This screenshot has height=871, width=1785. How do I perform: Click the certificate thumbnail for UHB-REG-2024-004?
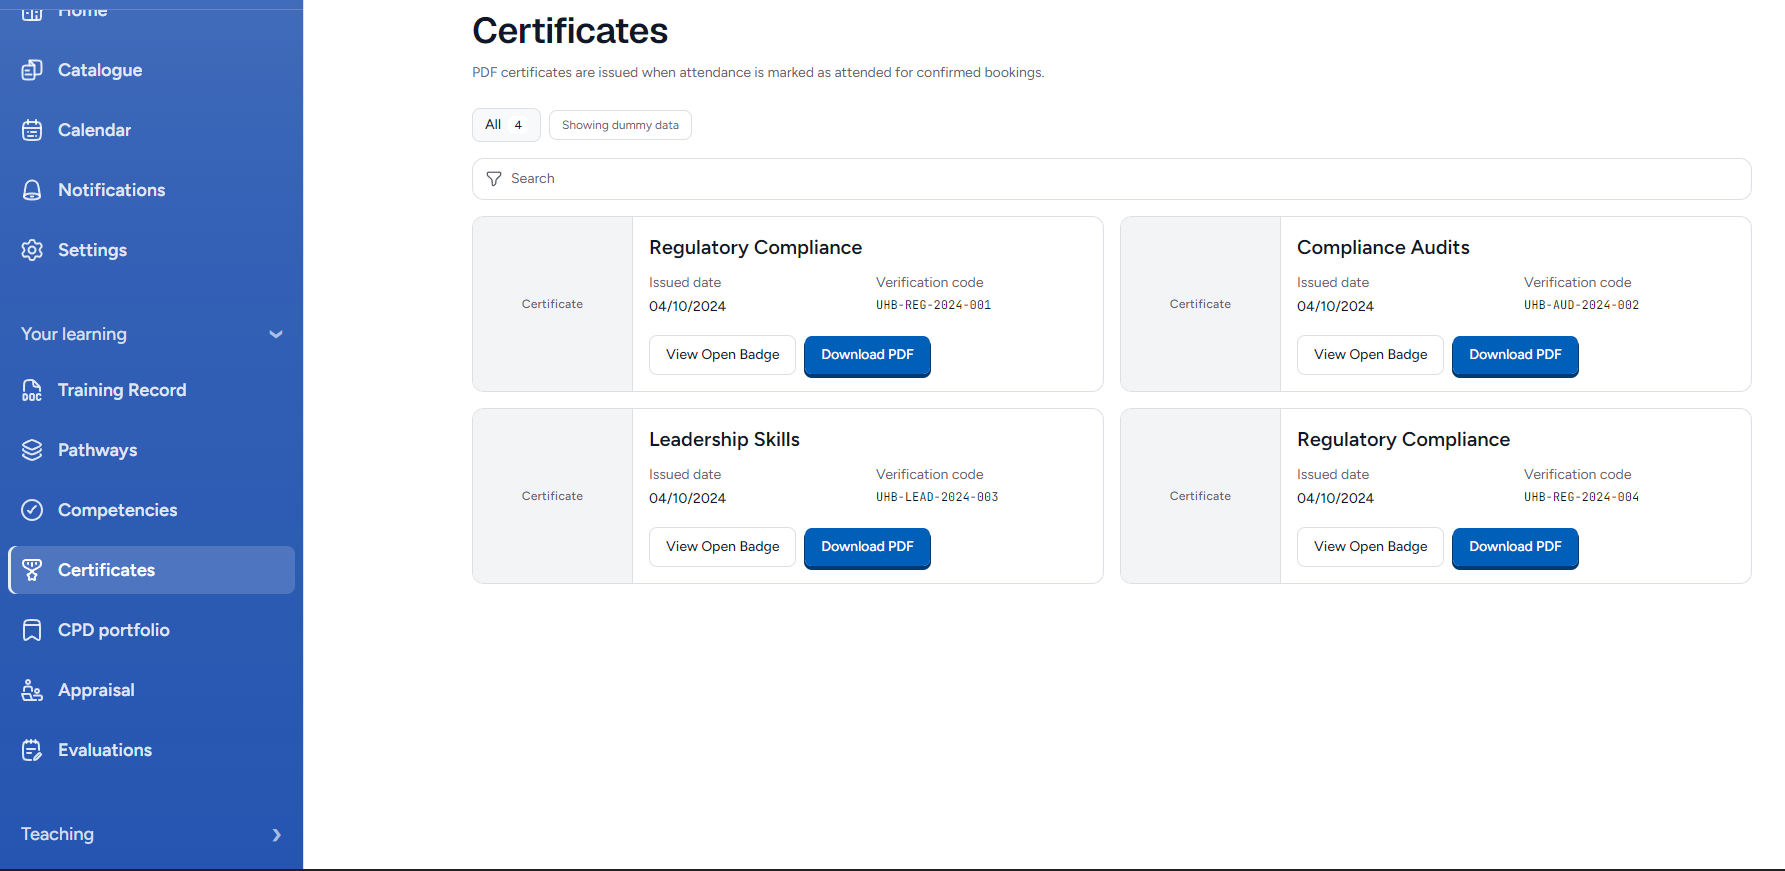pos(1200,496)
